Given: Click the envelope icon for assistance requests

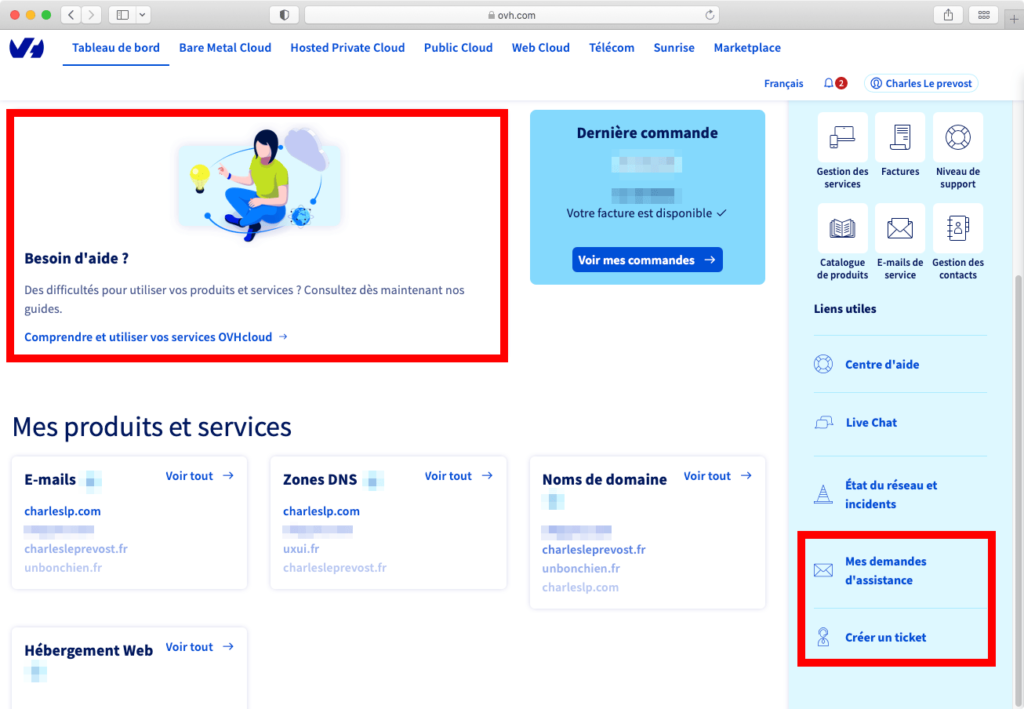Looking at the screenshot, I should pyautogui.click(x=823, y=570).
